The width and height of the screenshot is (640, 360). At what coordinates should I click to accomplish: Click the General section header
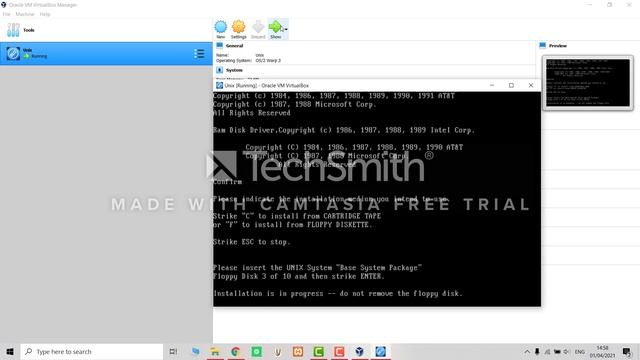[234, 46]
